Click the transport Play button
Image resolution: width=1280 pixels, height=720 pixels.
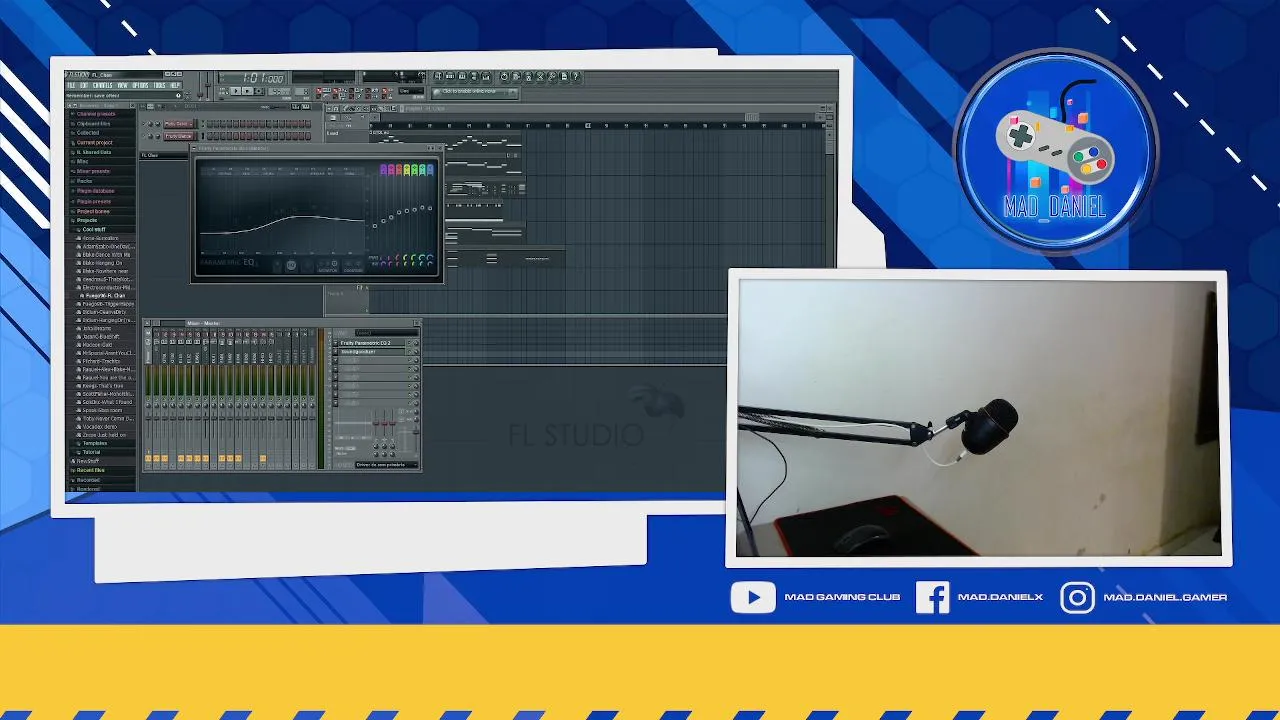[x=236, y=91]
